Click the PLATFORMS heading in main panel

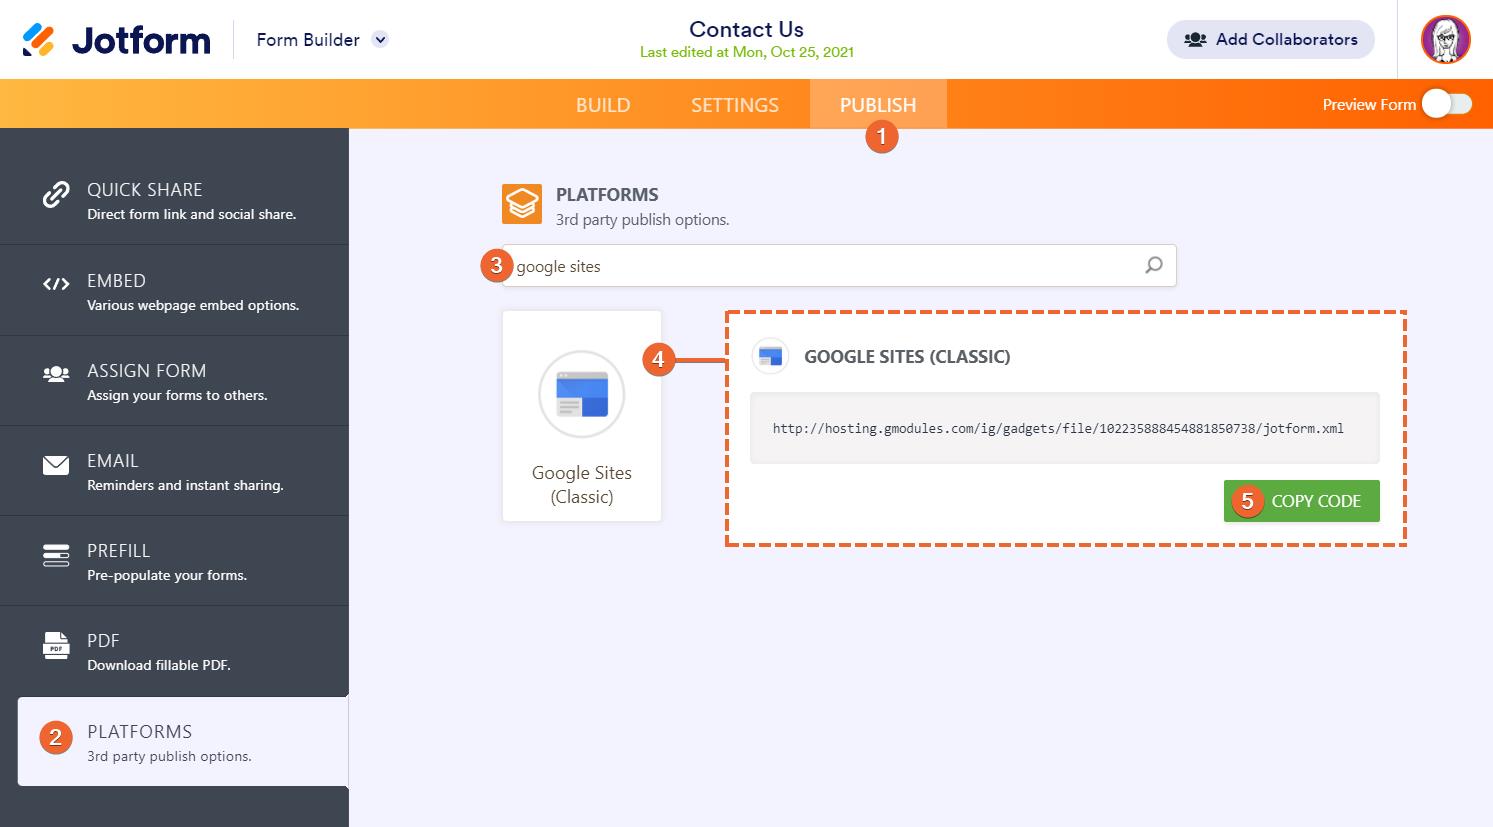(x=607, y=195)
